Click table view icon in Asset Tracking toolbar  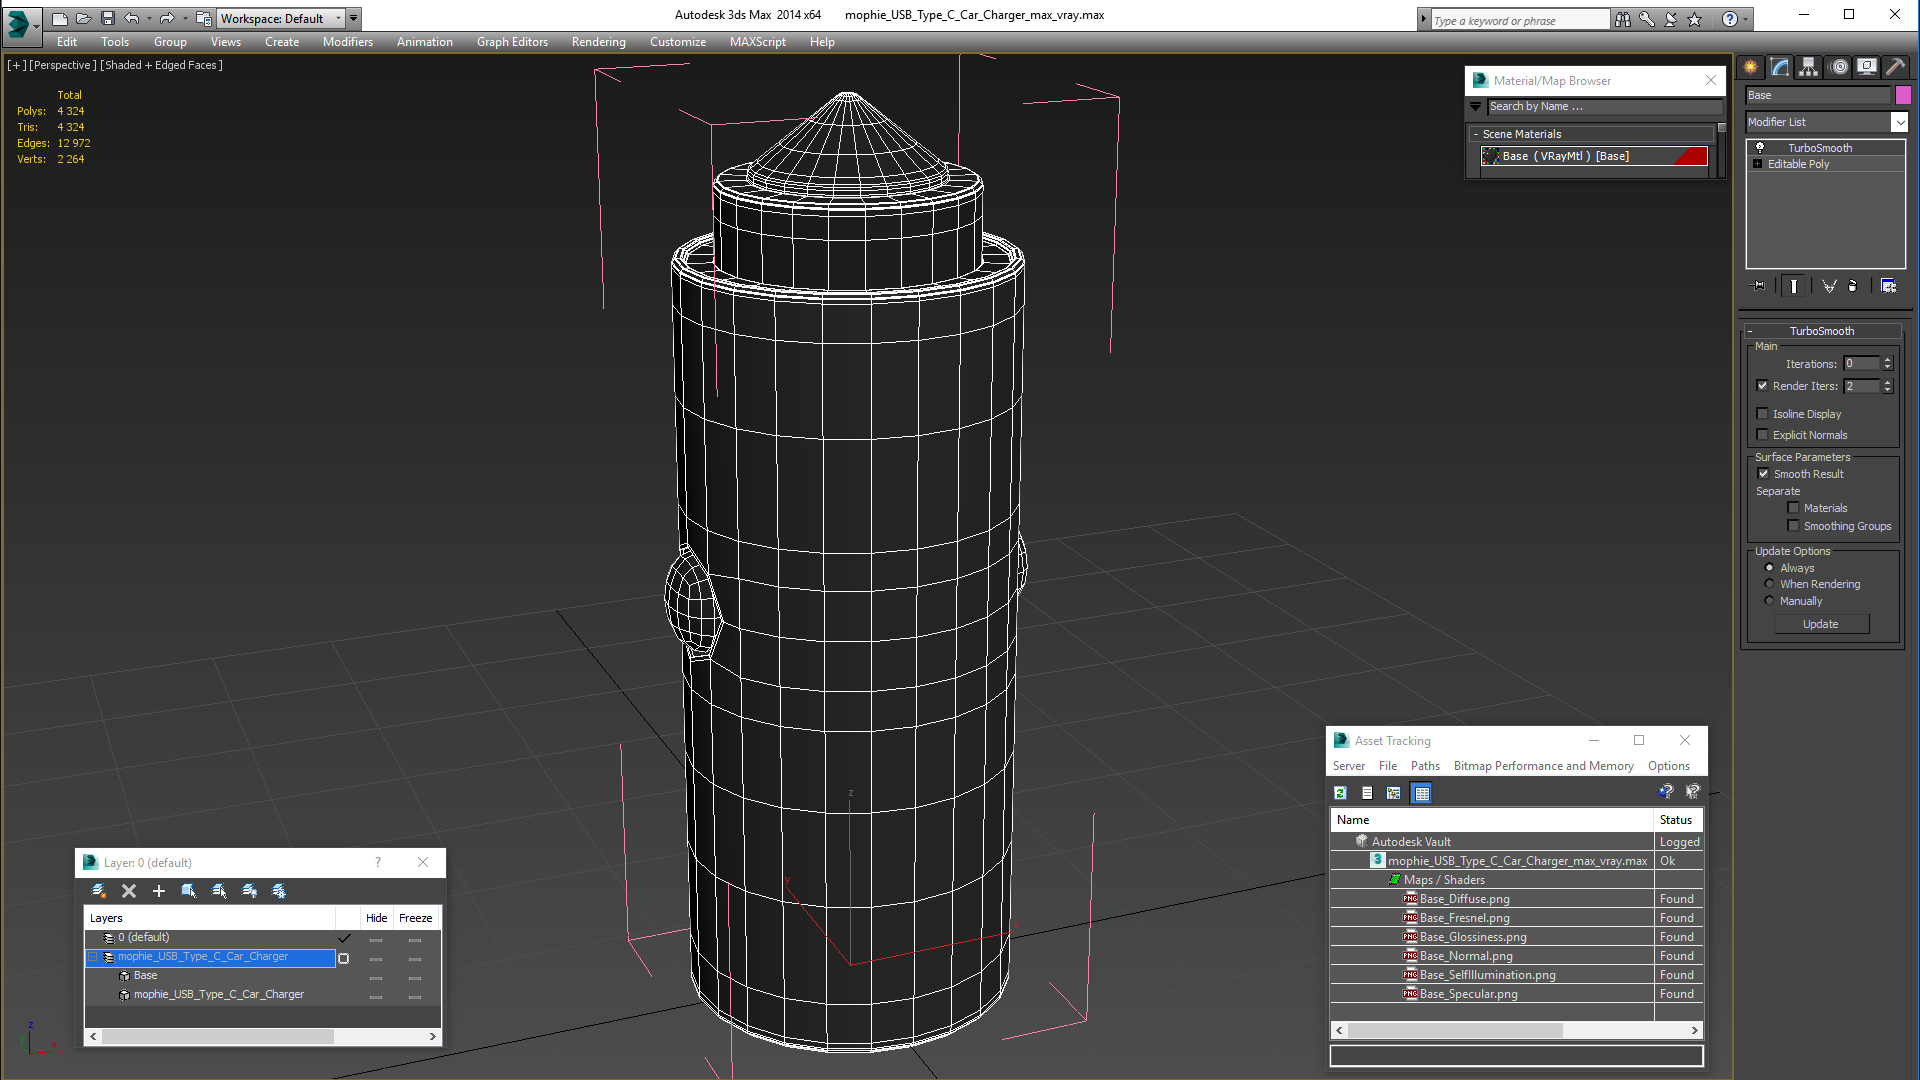pyautogui.click(x=1422, y=793)
